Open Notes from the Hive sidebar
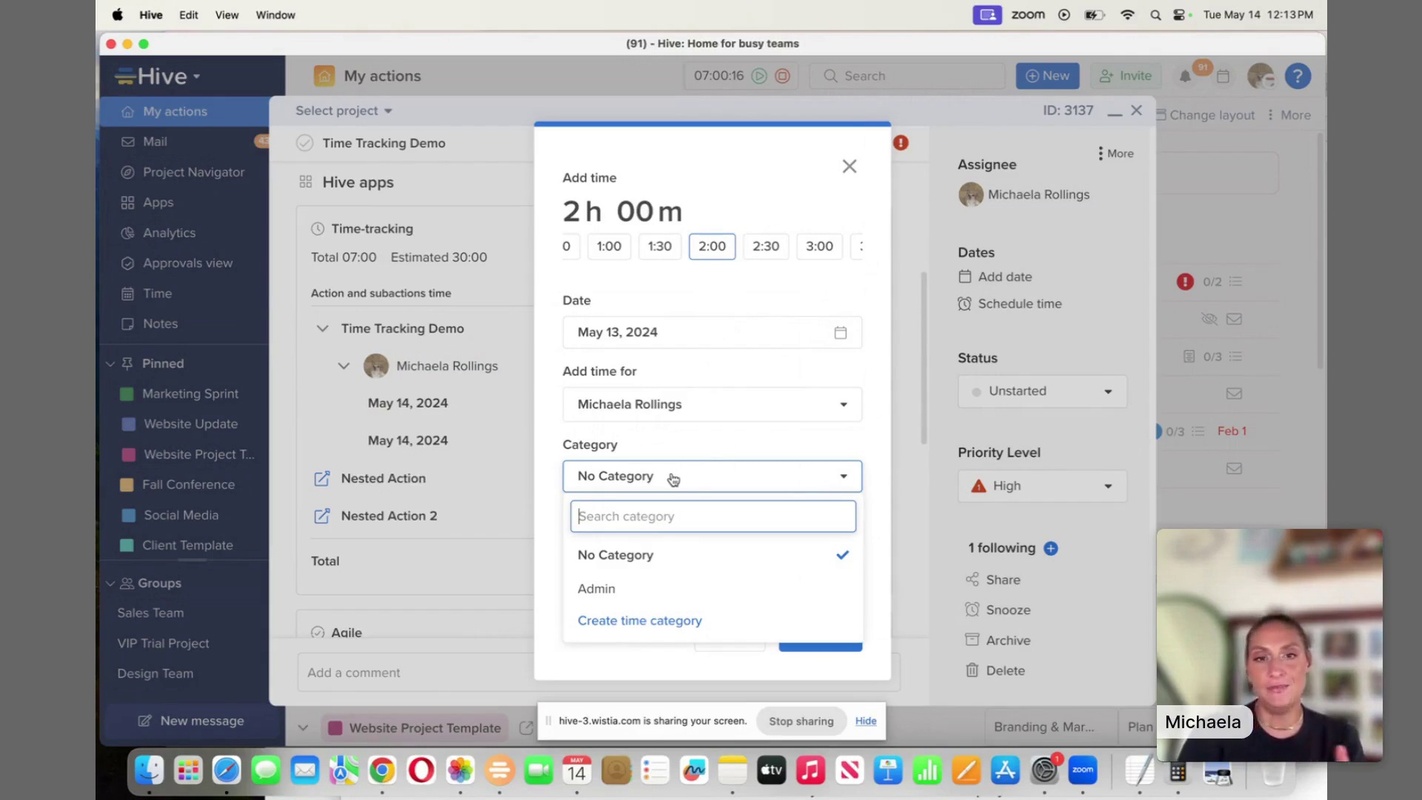The width and height of the screenshot is (1422, 800). click(x=158, y=323)
